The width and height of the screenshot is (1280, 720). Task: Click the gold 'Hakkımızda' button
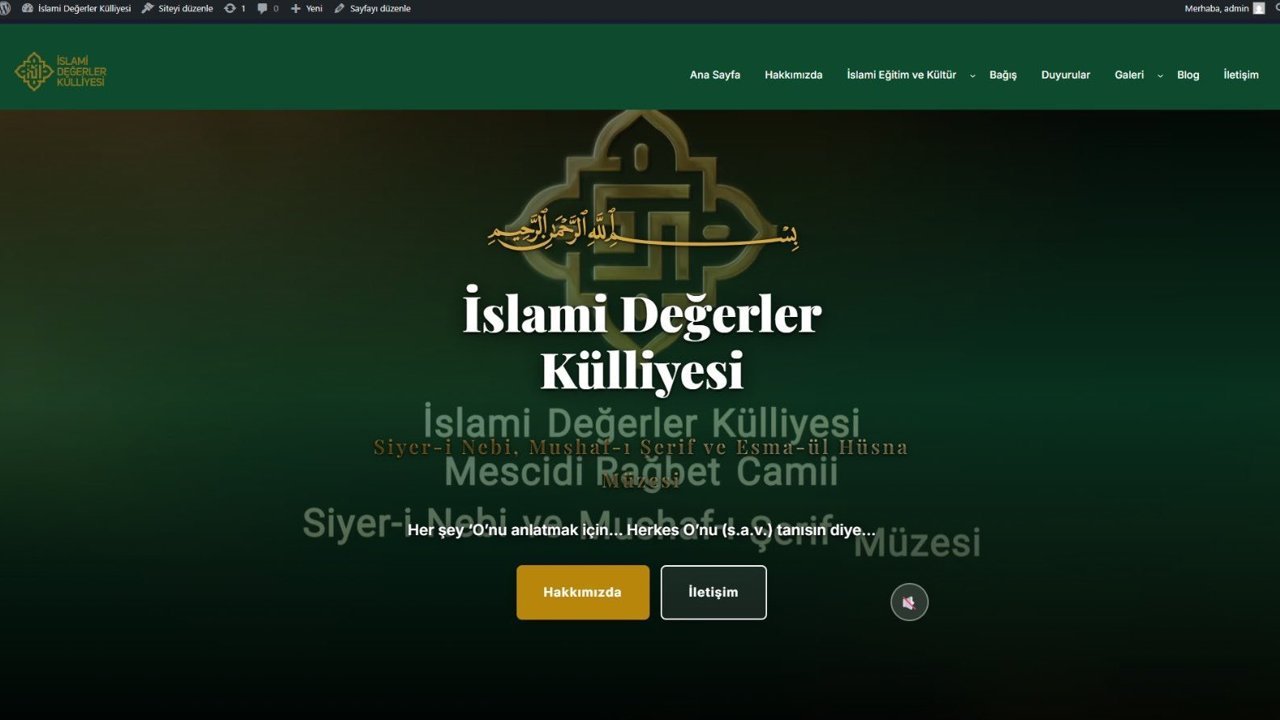tap(582, 592)
